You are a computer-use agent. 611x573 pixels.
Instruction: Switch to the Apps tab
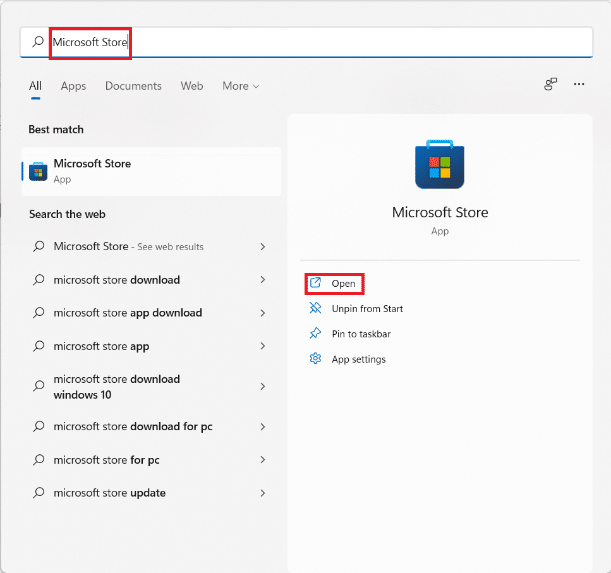coord(73,86)
